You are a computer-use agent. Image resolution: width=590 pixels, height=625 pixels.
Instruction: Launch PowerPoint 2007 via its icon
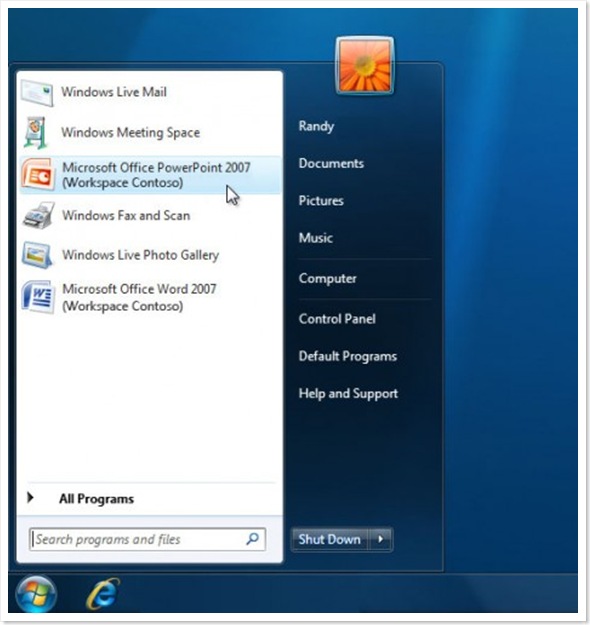pyautogui.click(x=38, y=174)
